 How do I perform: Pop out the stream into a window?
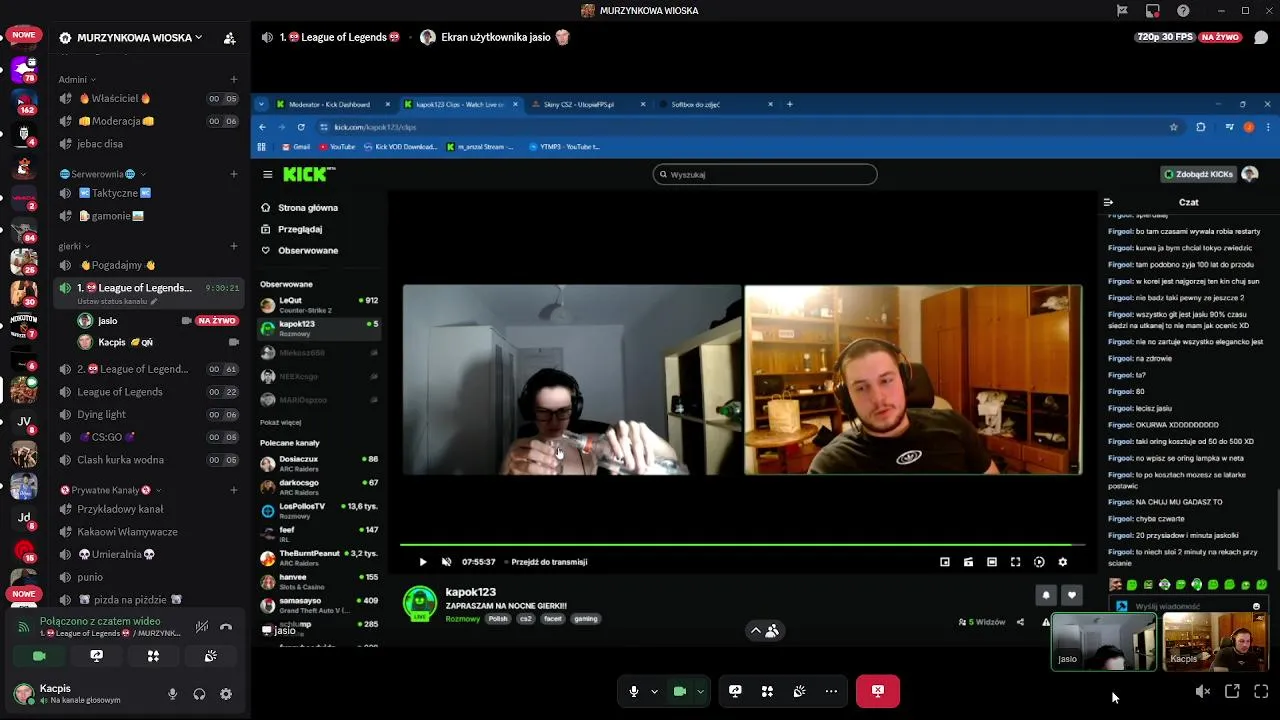[x=1232, y=691]
